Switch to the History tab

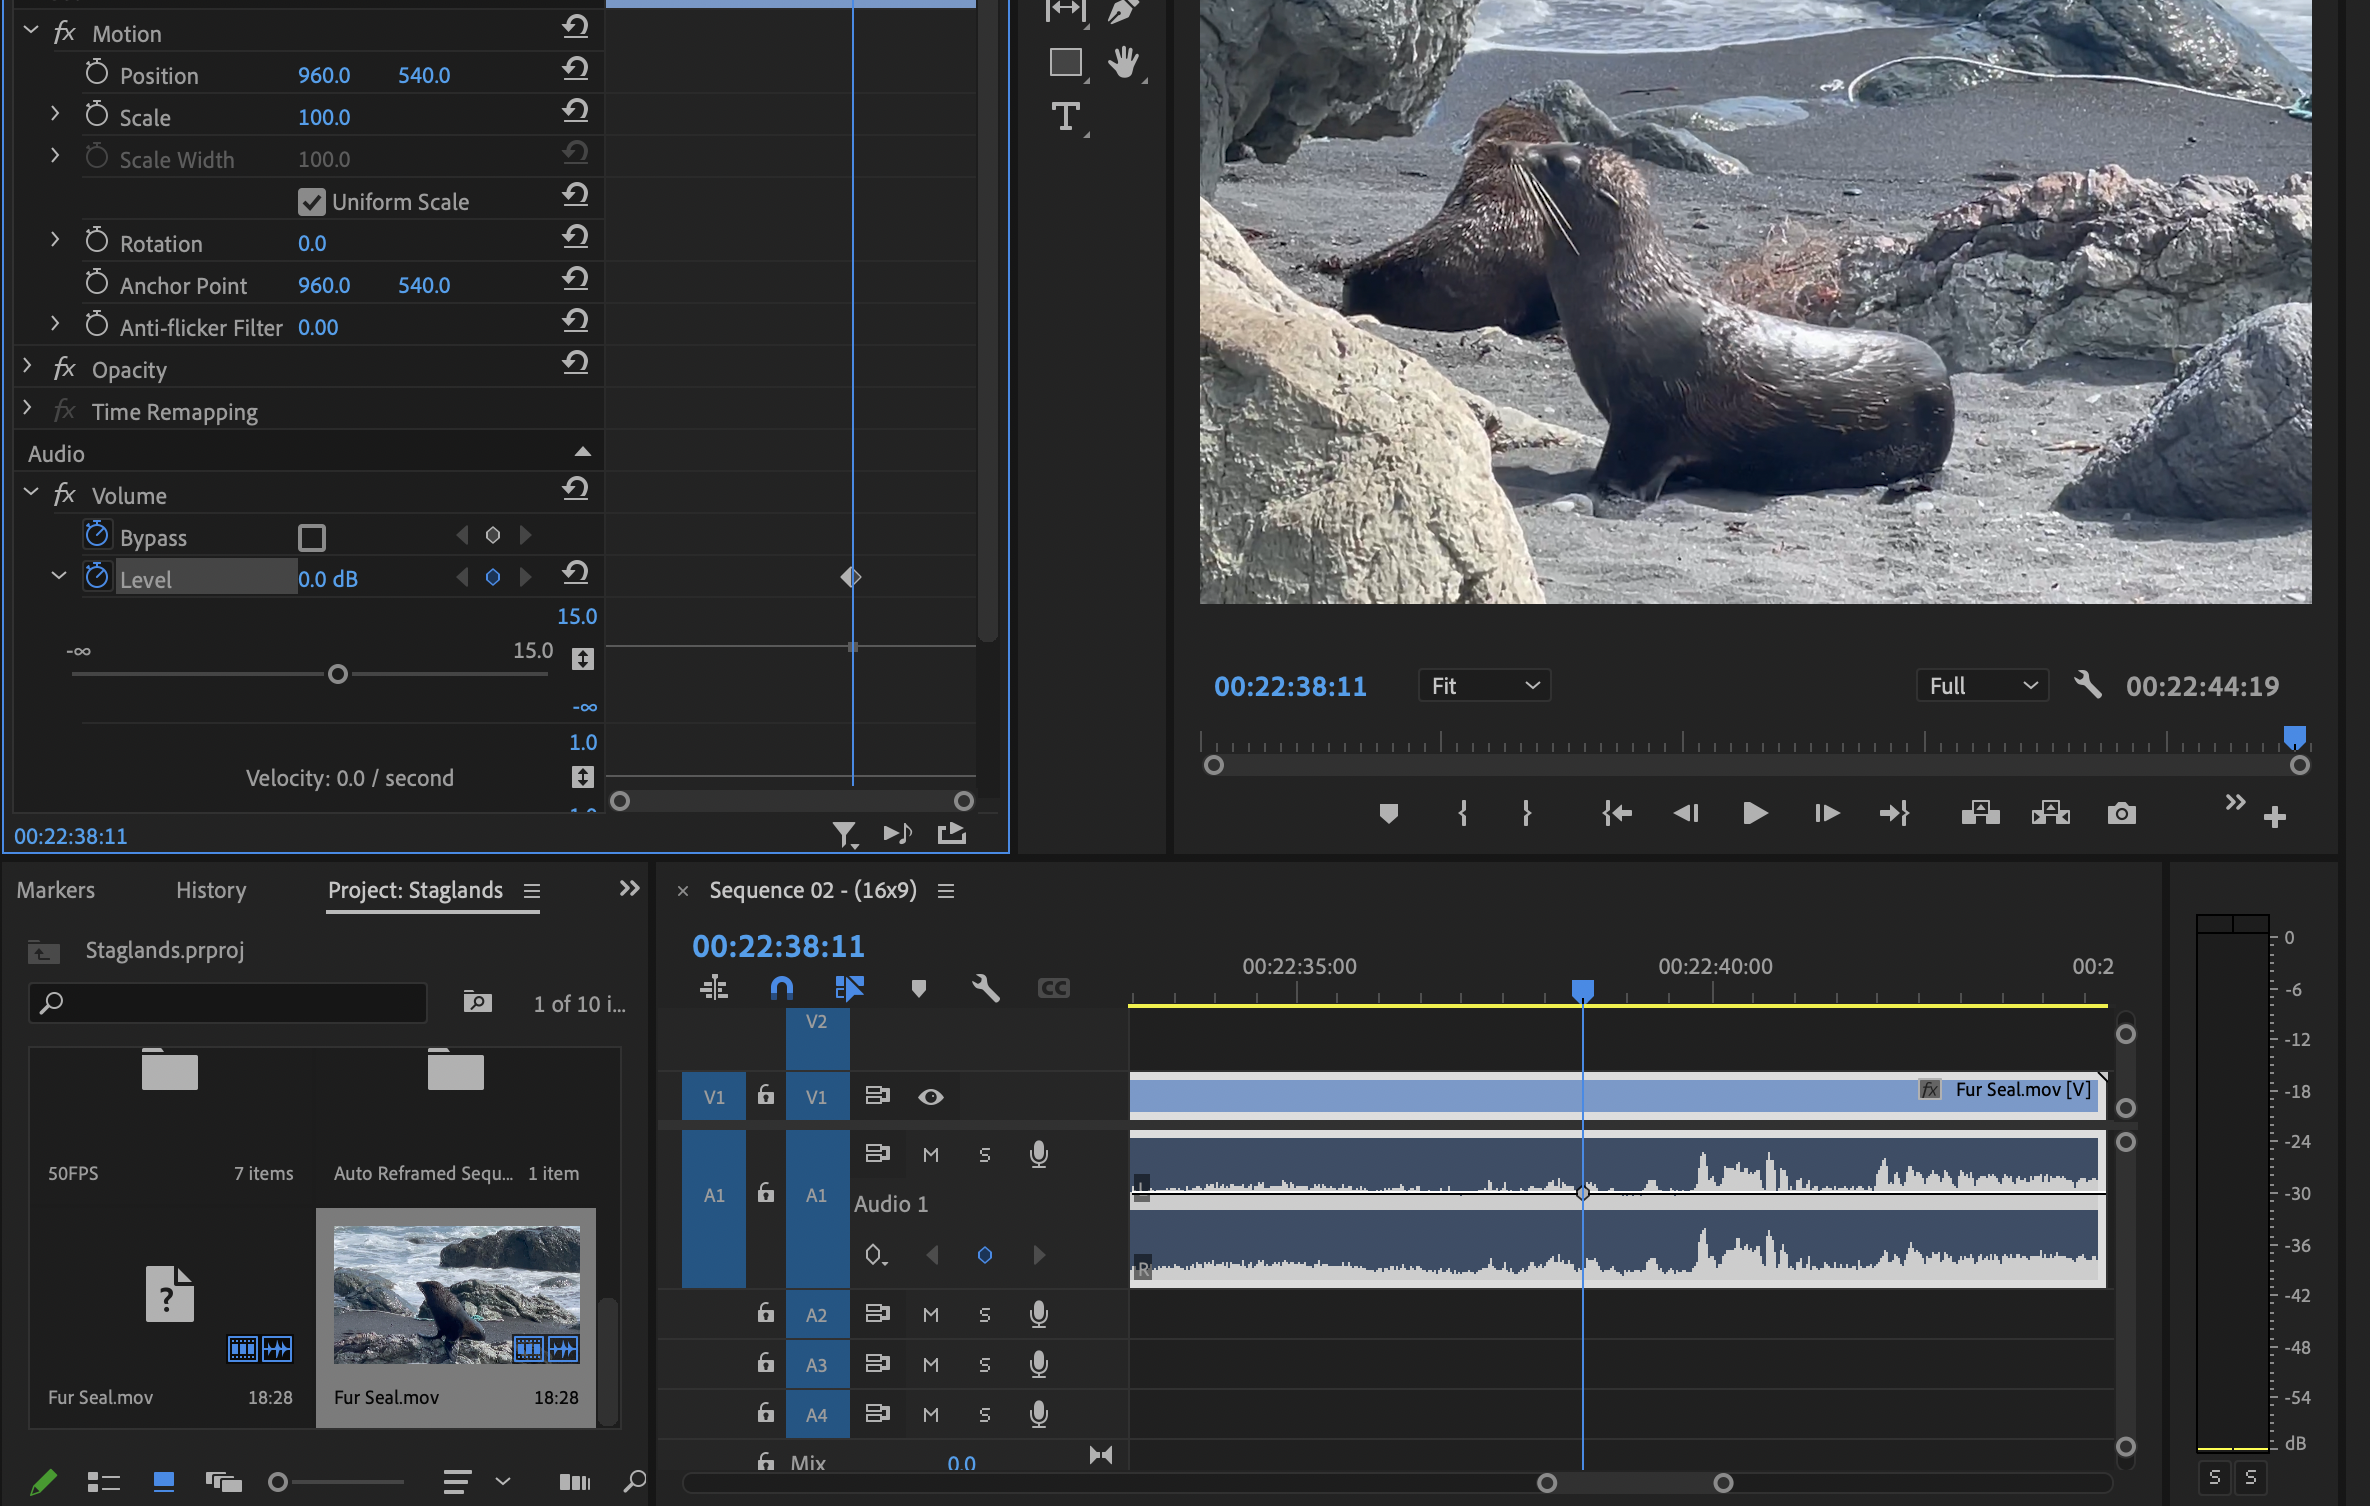tap(211, 890)
